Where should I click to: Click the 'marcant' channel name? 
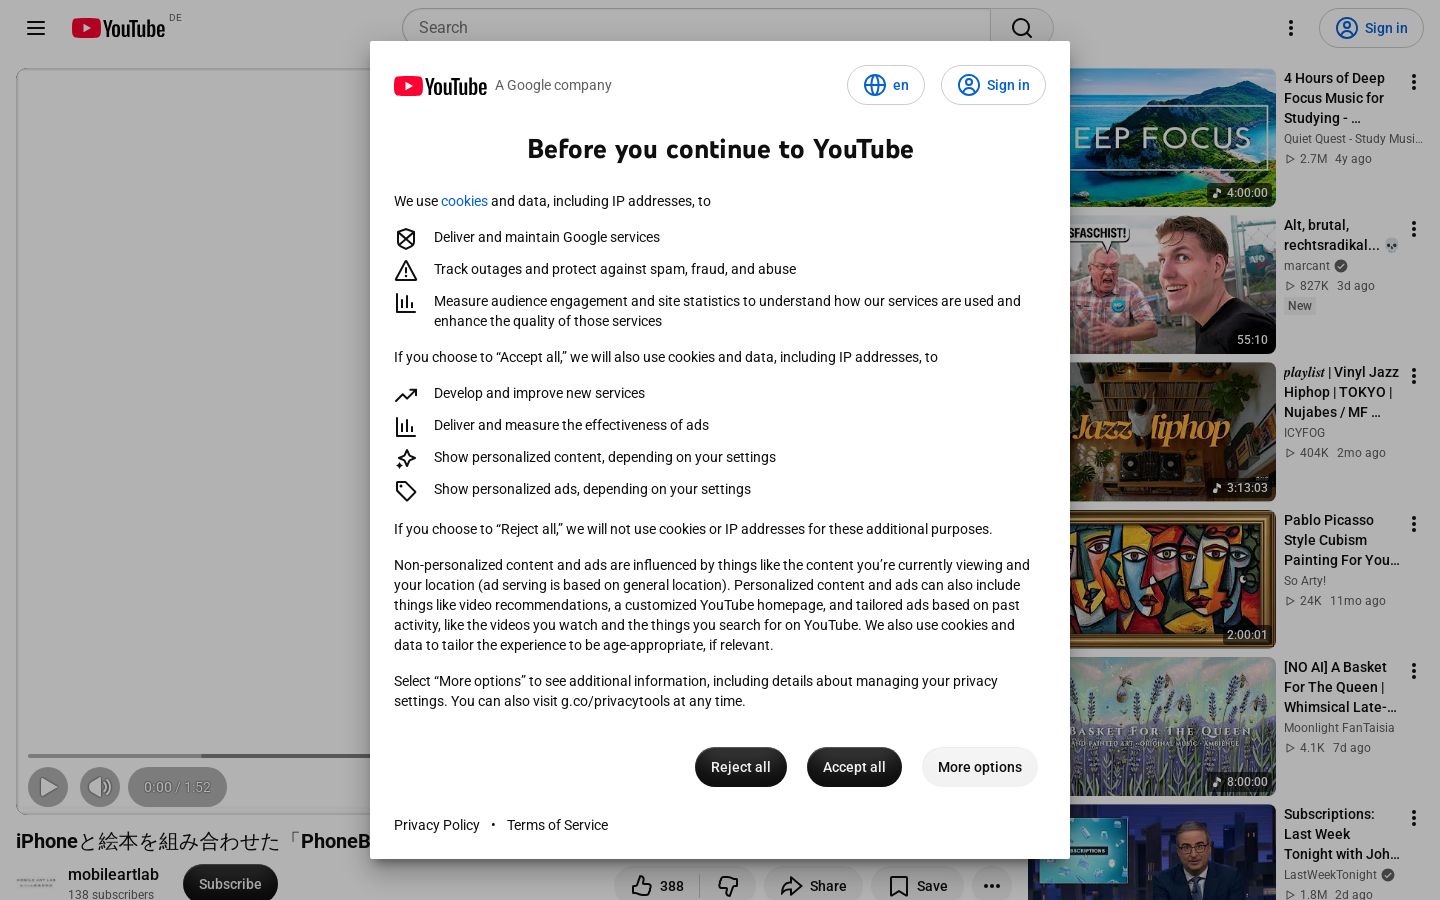pyautogui.click(x=1307, y=266)
